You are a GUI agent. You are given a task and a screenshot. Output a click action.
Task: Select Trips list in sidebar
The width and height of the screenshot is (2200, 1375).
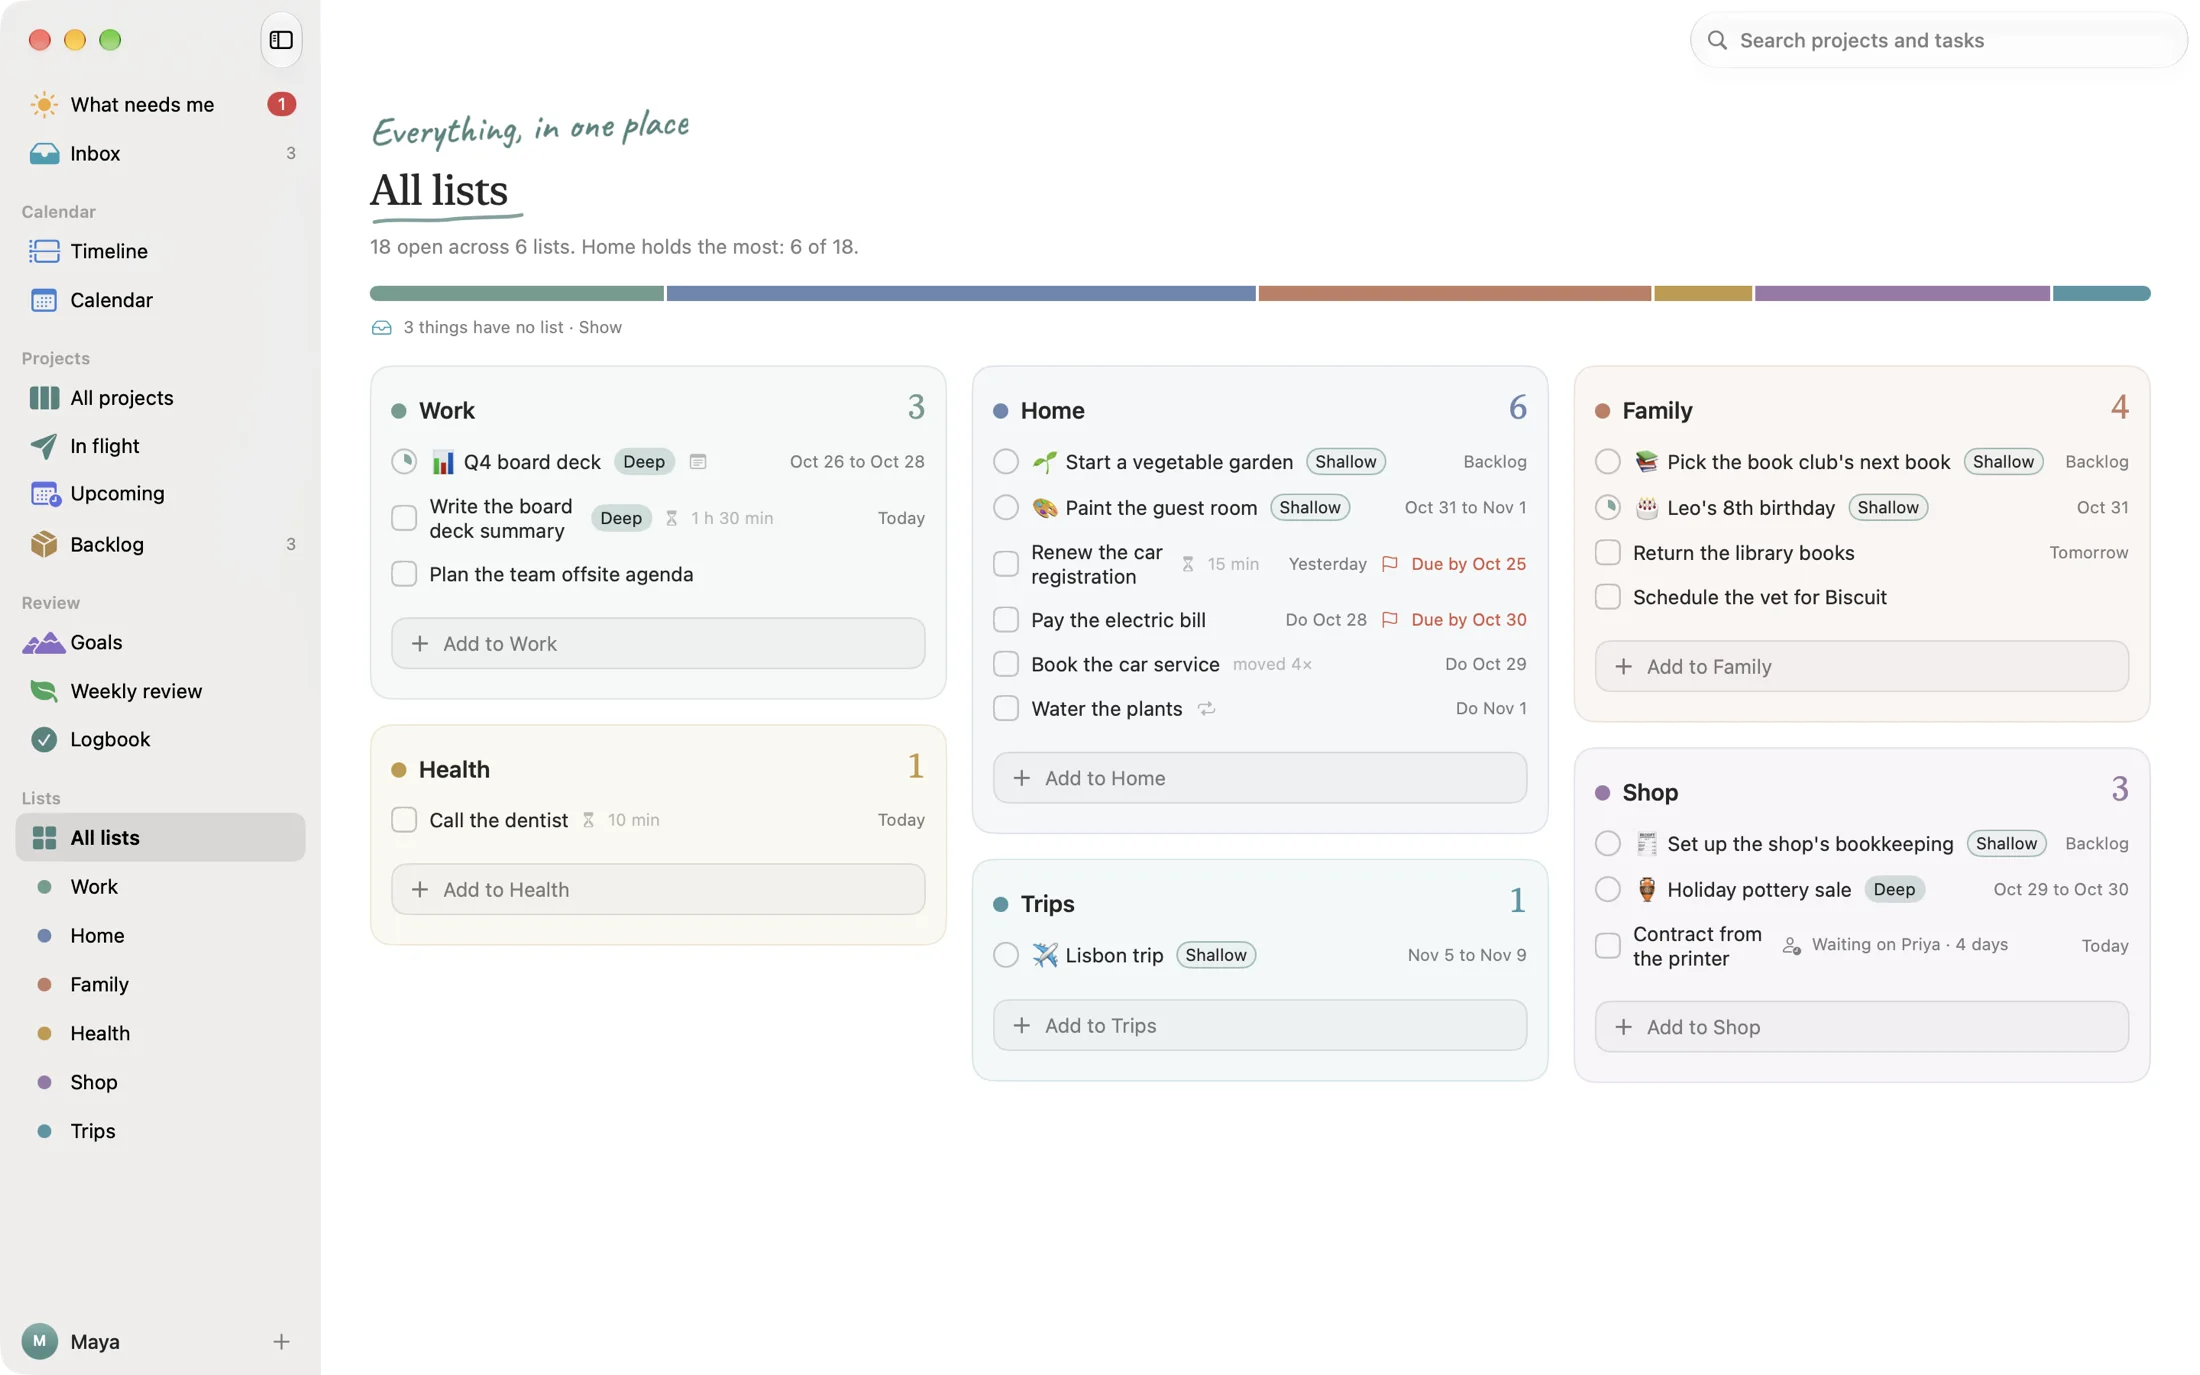point(160,1131)
